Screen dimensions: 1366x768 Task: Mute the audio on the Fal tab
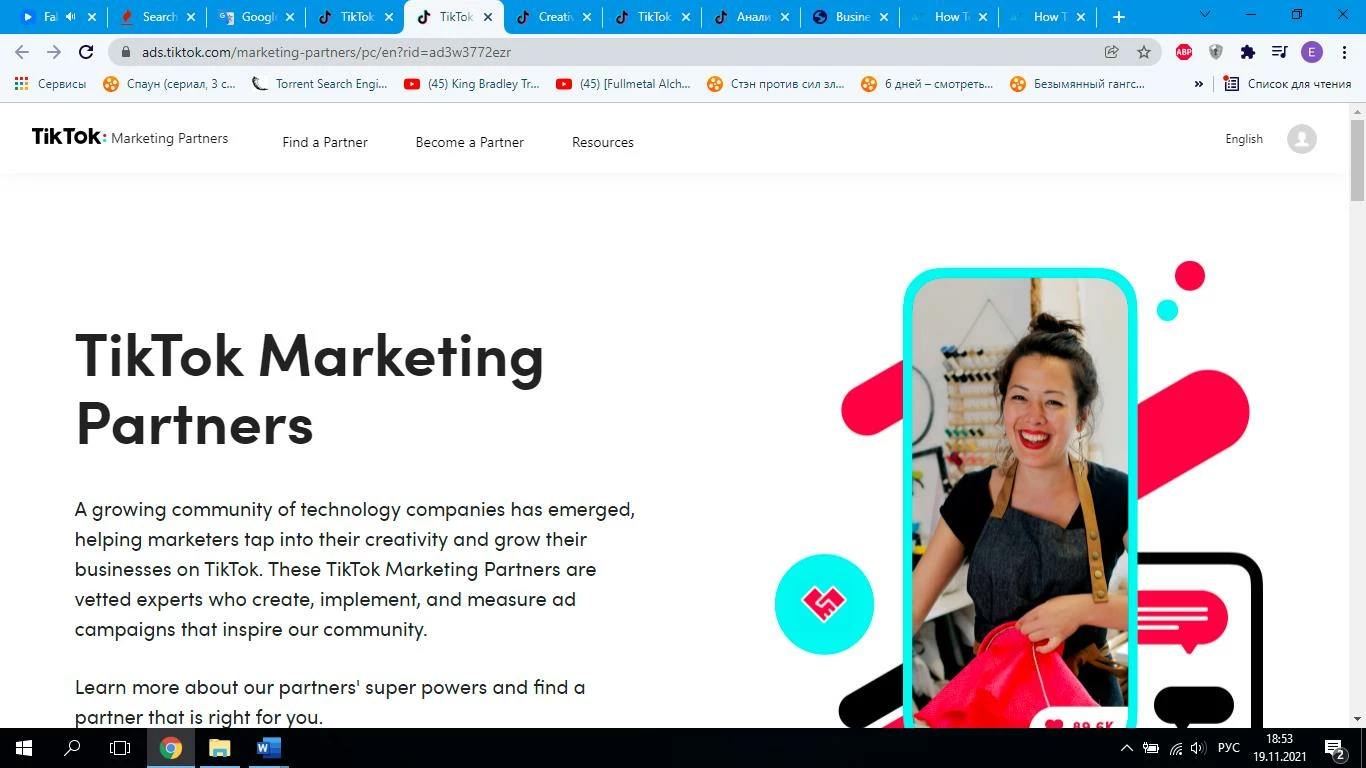[x=71, y=17]
